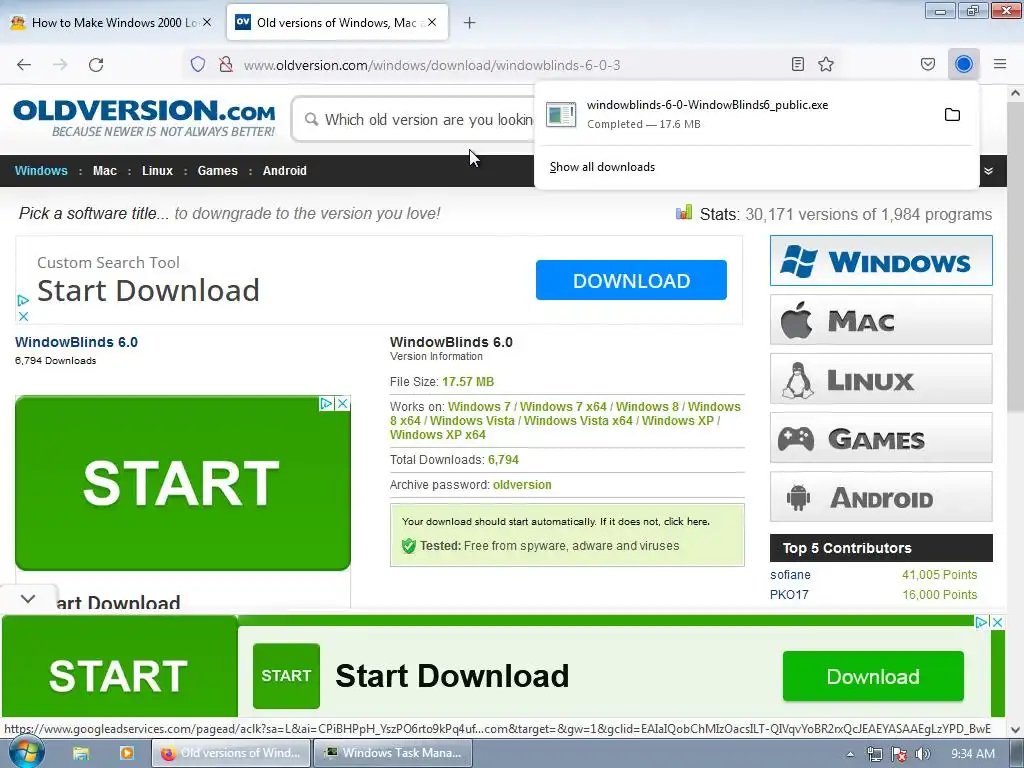The image size is (1024, 768).
Task: Select the Mac nav menu item
Action: [104, 171]
